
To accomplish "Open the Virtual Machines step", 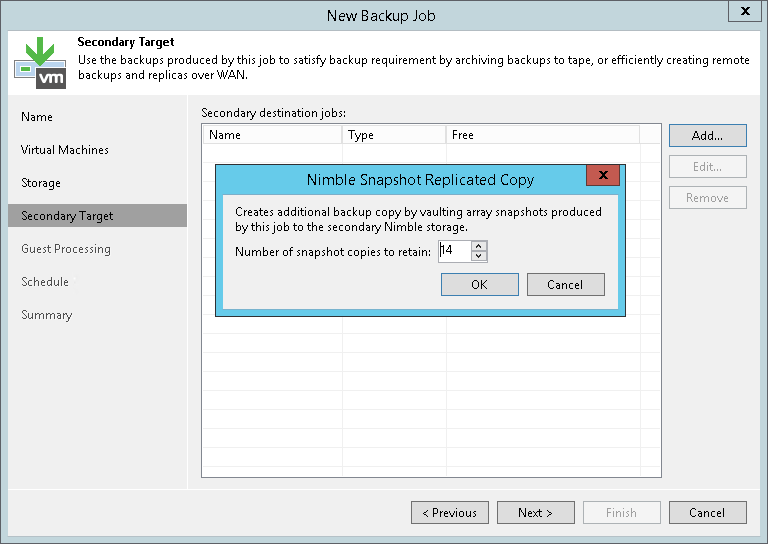I will coord(65,150).
